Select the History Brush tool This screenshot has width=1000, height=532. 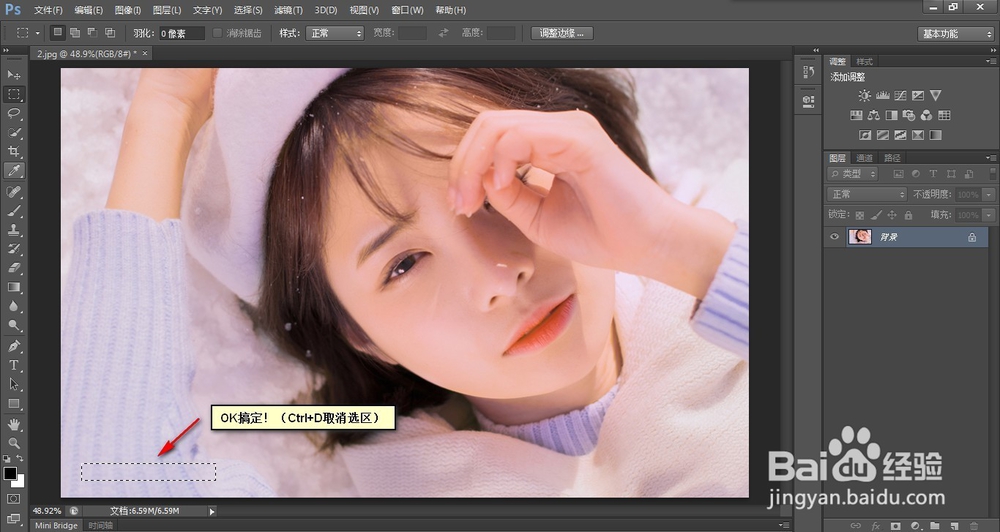pyautogui.click(x=13, y=249)
